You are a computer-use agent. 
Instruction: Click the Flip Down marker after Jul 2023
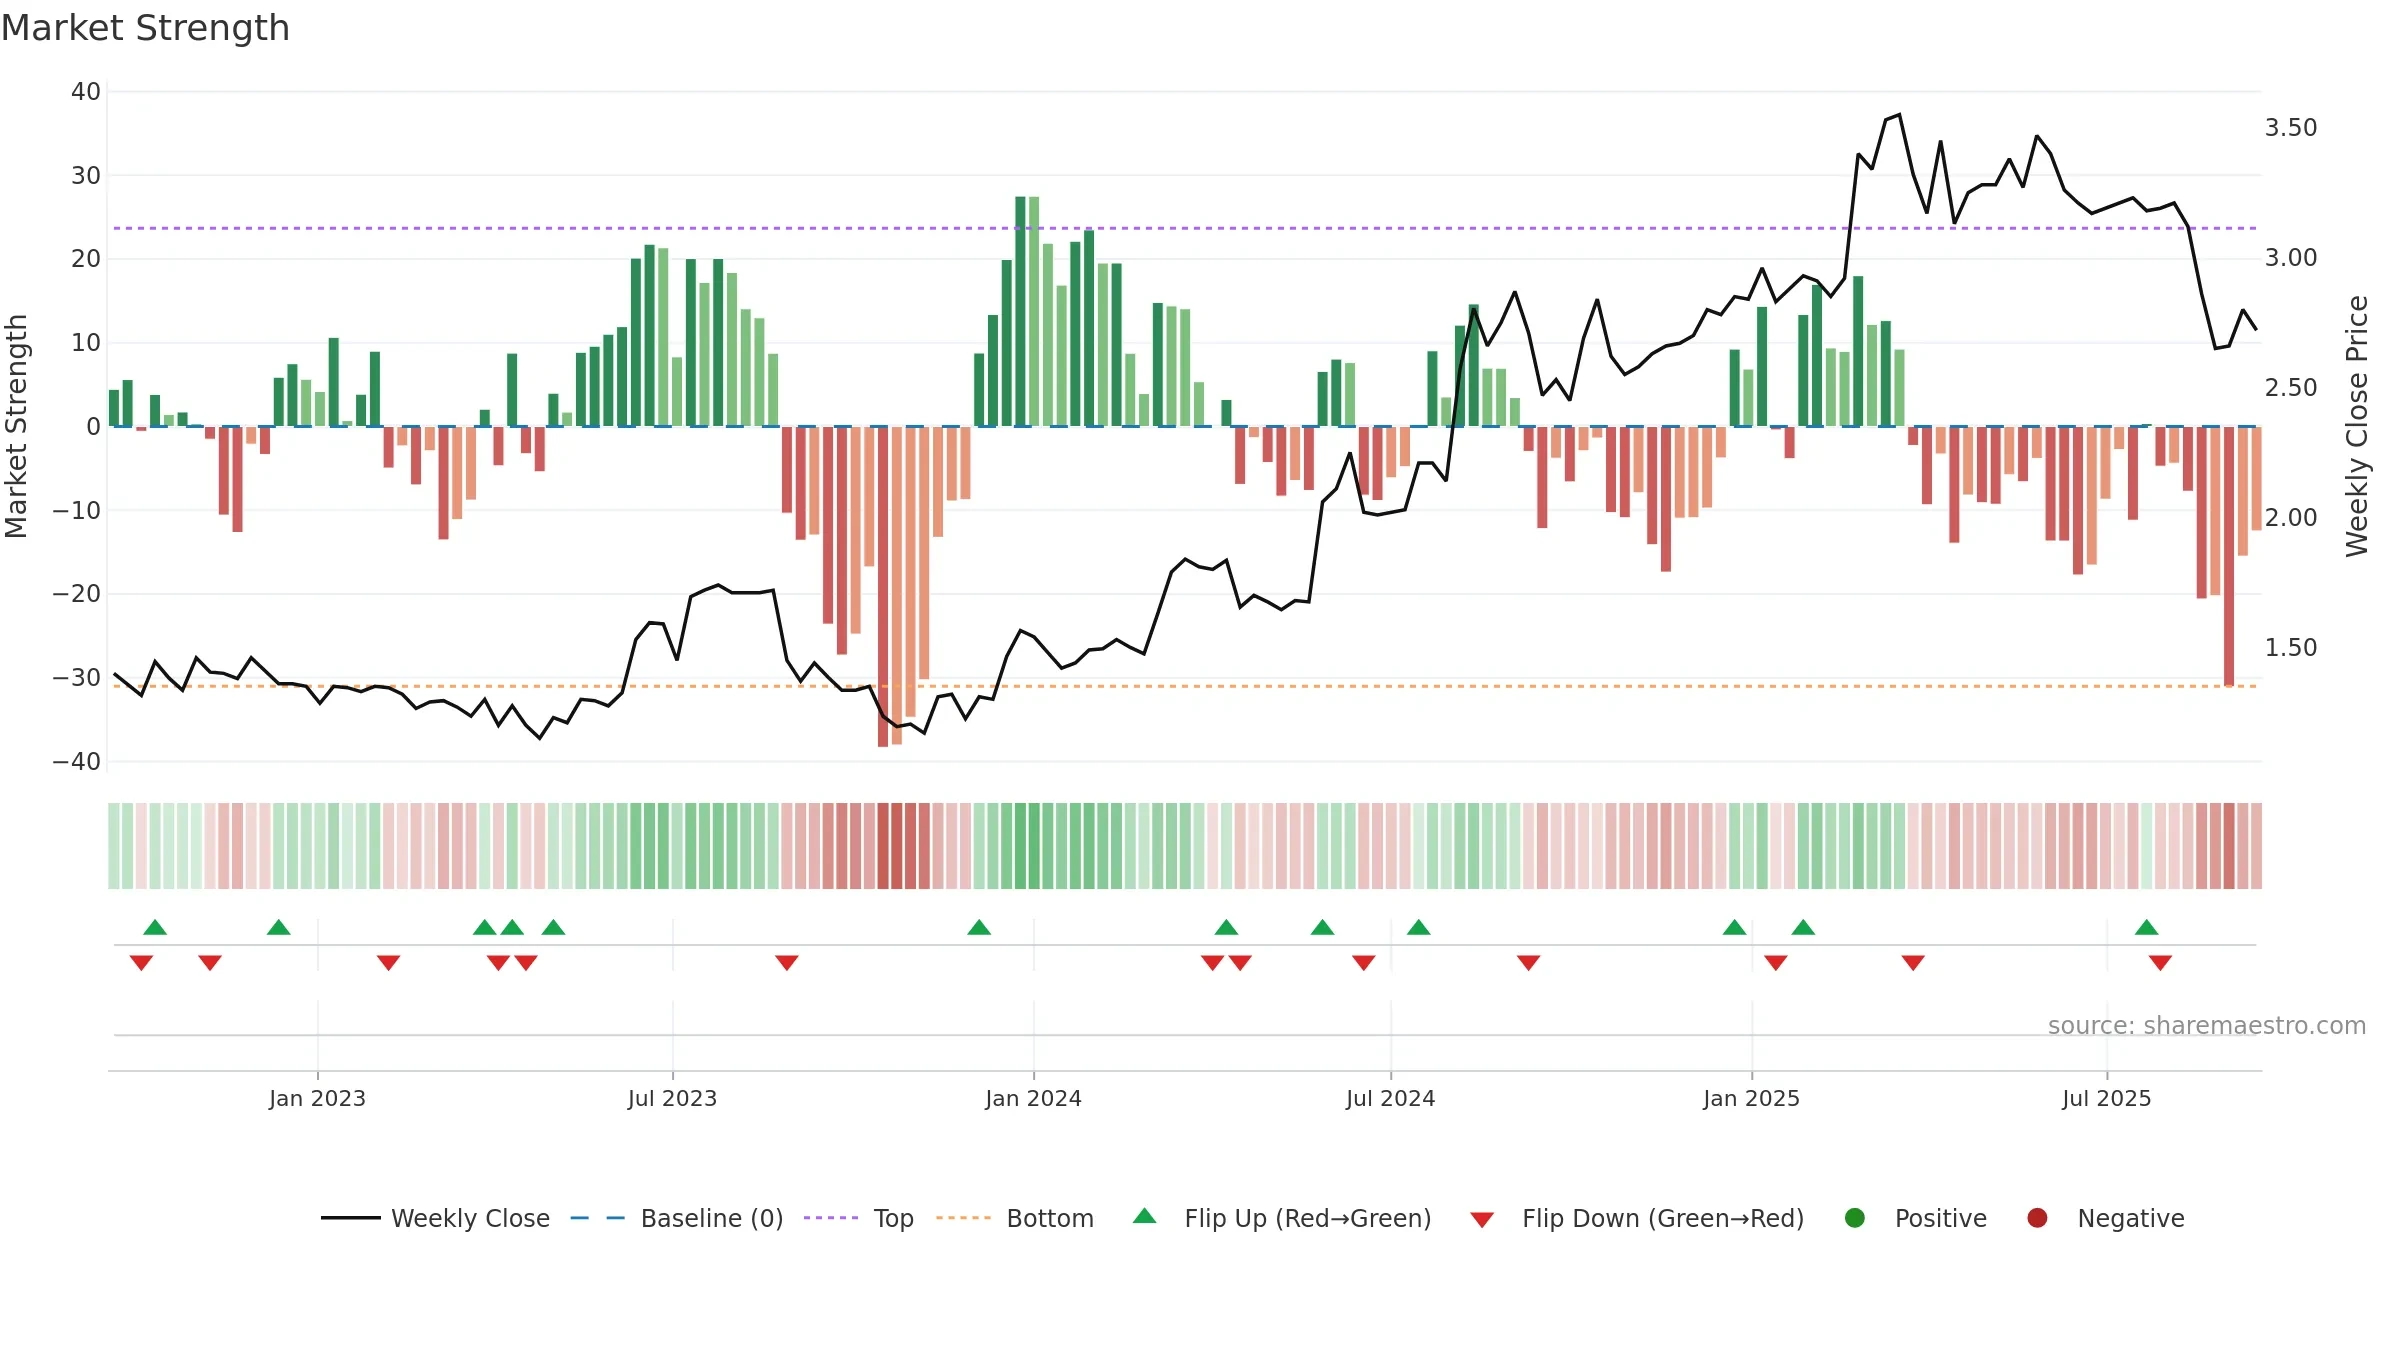pos(787,962)
